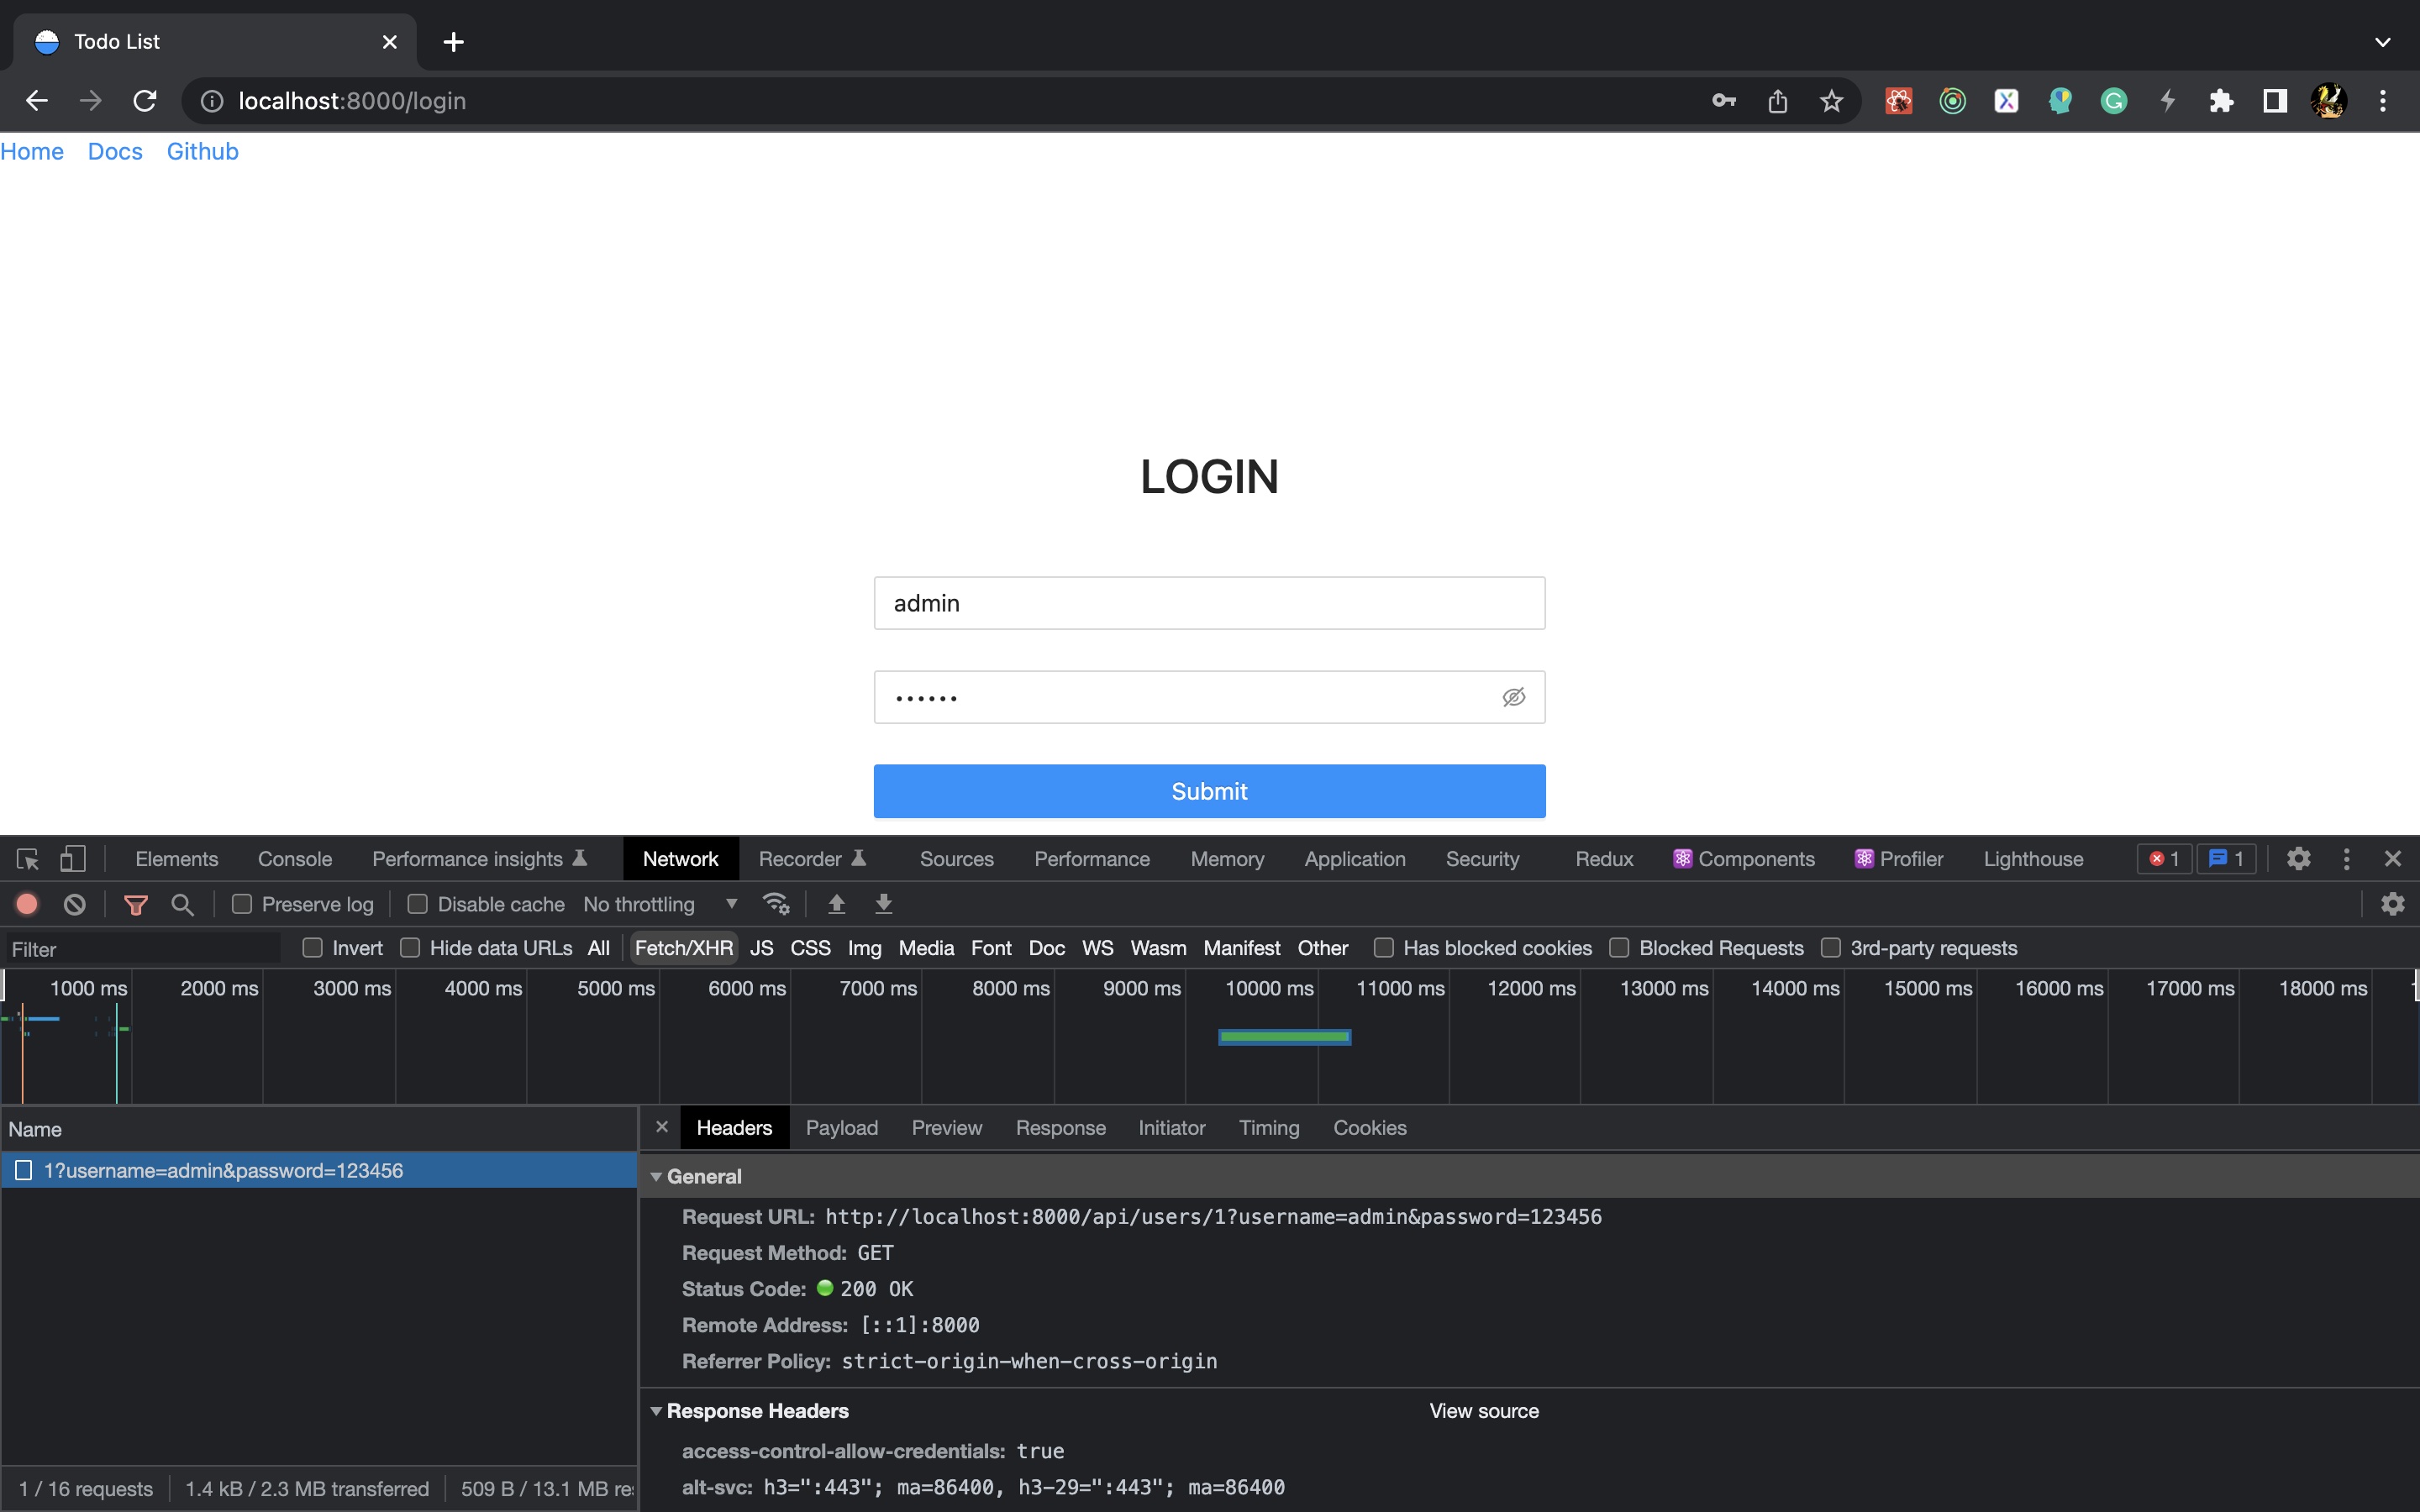Click the Filter text input field

pyautogui.click(x=140, y=949)
